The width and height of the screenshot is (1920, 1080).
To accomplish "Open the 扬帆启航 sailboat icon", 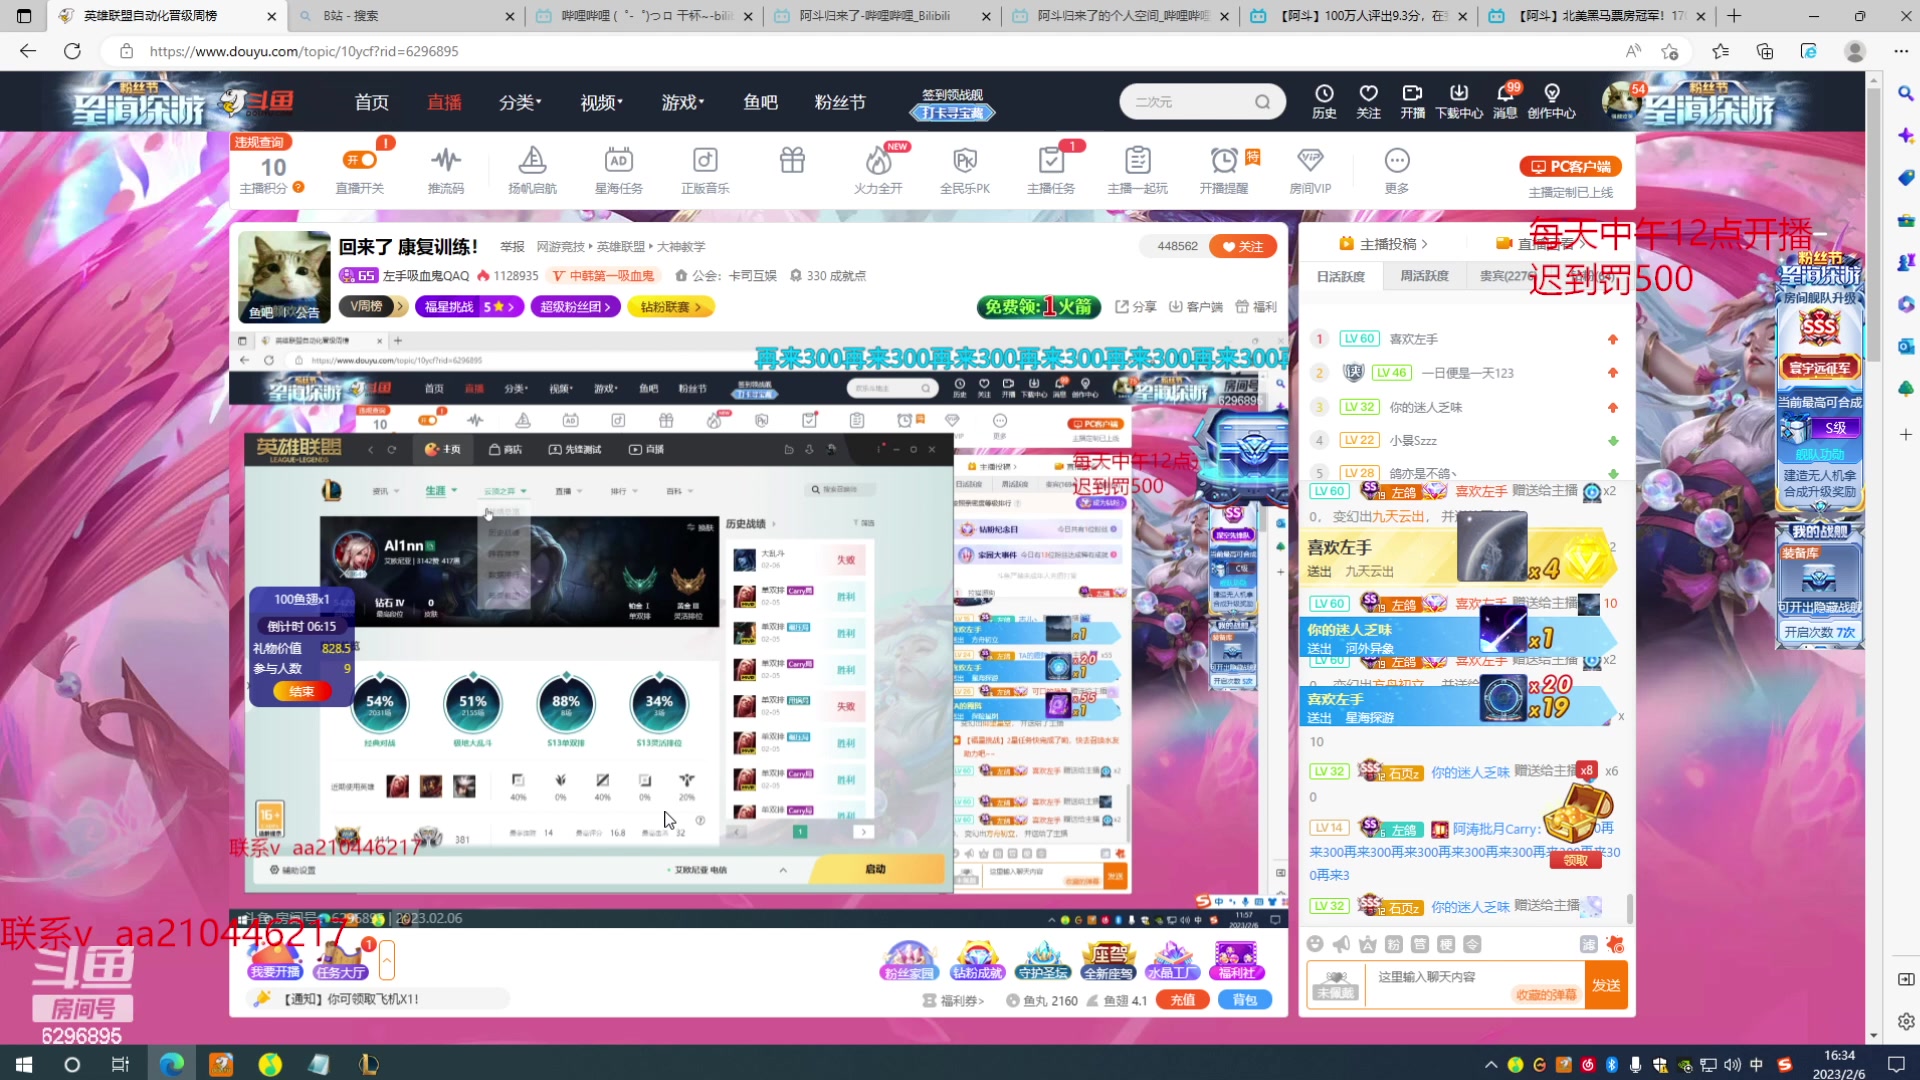I will tap(532, 169).
